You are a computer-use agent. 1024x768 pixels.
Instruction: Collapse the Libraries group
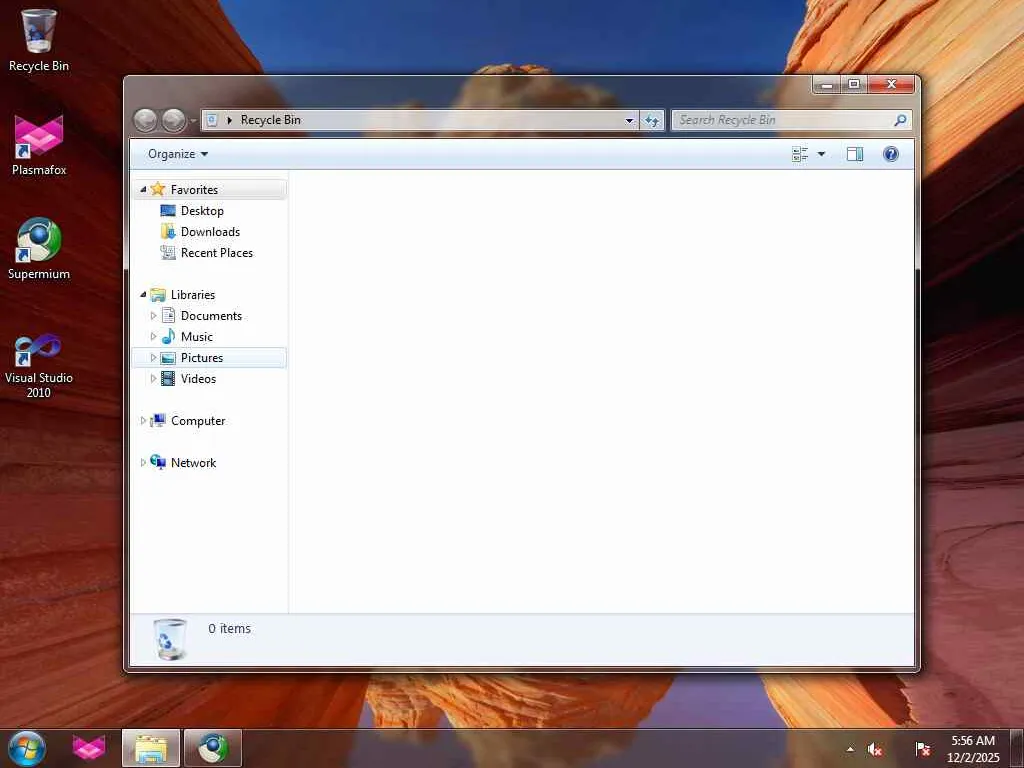pos(143,295)
